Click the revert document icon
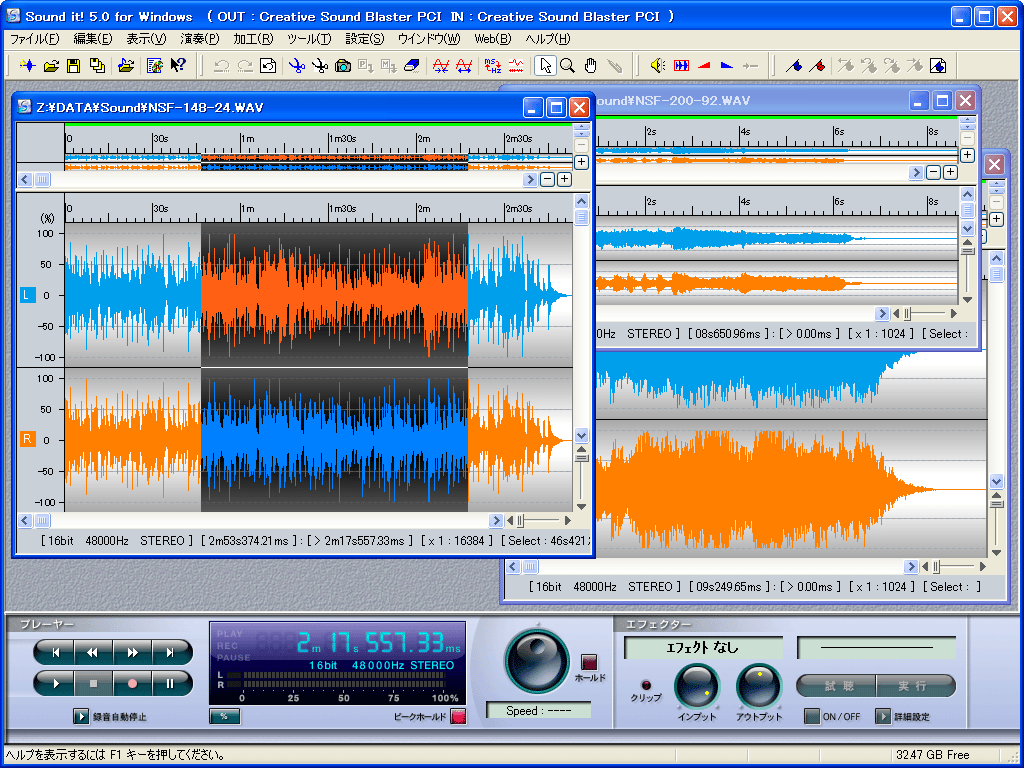Viewport: 1024px width, 768px height. tap(268, 65)
